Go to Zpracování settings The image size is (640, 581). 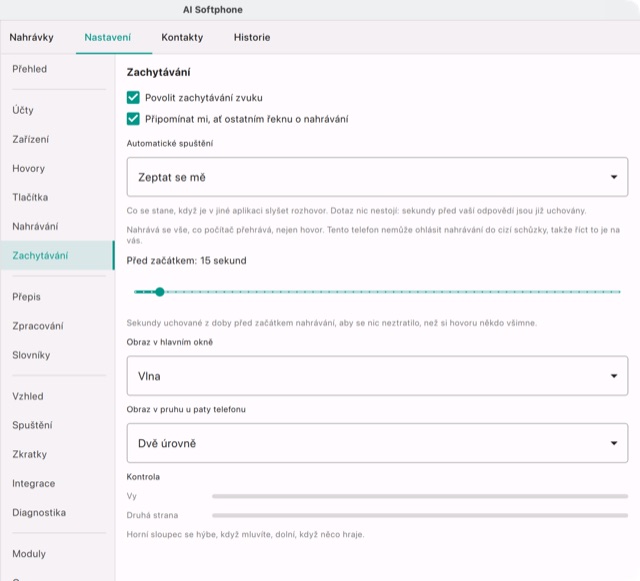57,326
